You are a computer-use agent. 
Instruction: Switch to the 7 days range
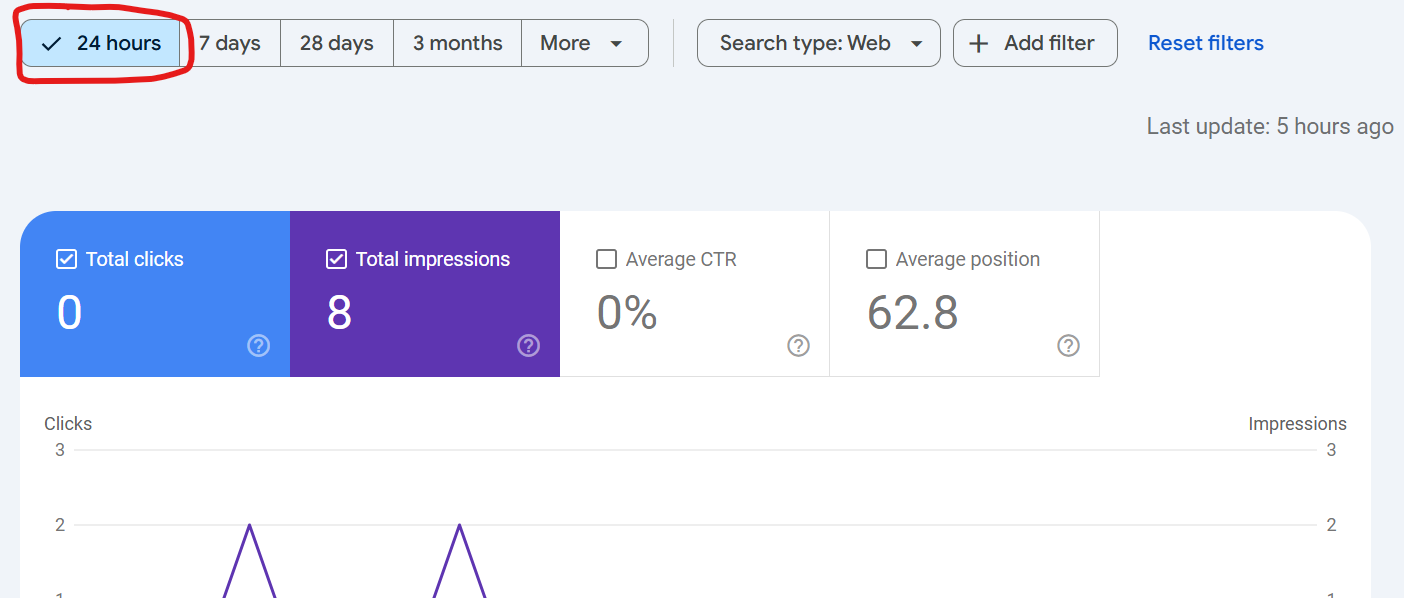click(x=230, y=43)
